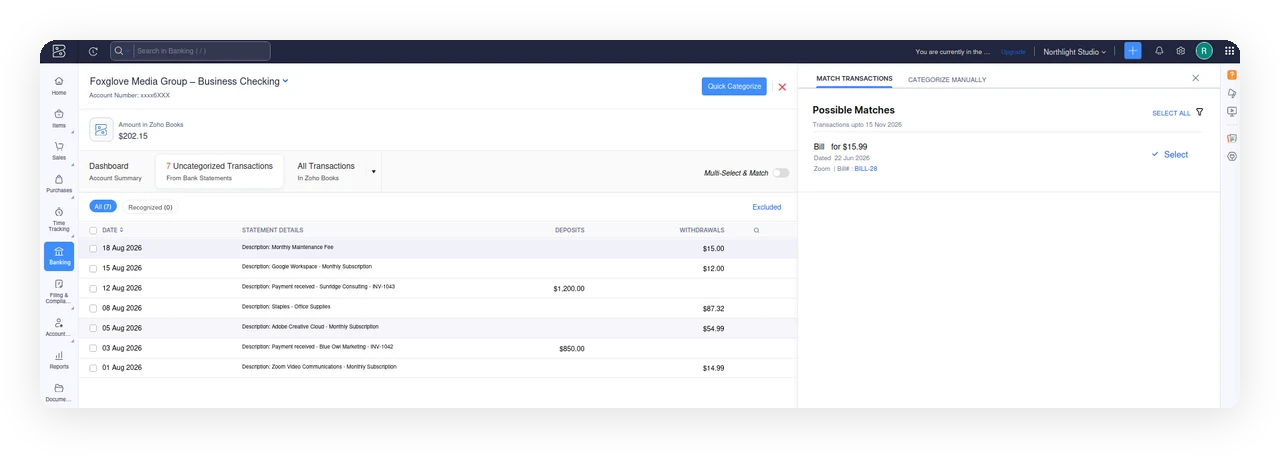Image resolution: width=1280 pixels, height=456 pixels.
Task: Expand the All Transactions dropdown arrow
Action: coord(374,172)
